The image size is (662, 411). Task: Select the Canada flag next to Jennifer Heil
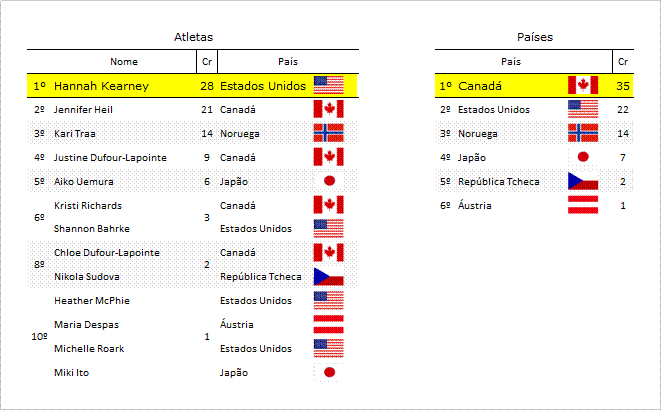point(328,109)
